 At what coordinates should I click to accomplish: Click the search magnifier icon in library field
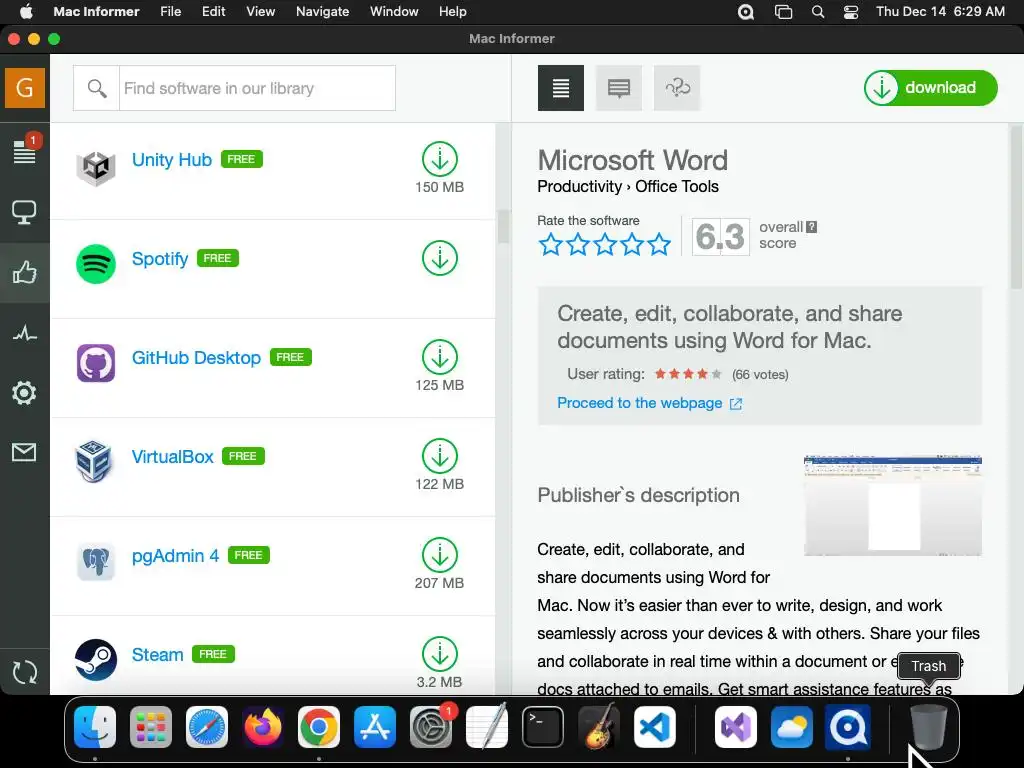(x=97, y=88)
